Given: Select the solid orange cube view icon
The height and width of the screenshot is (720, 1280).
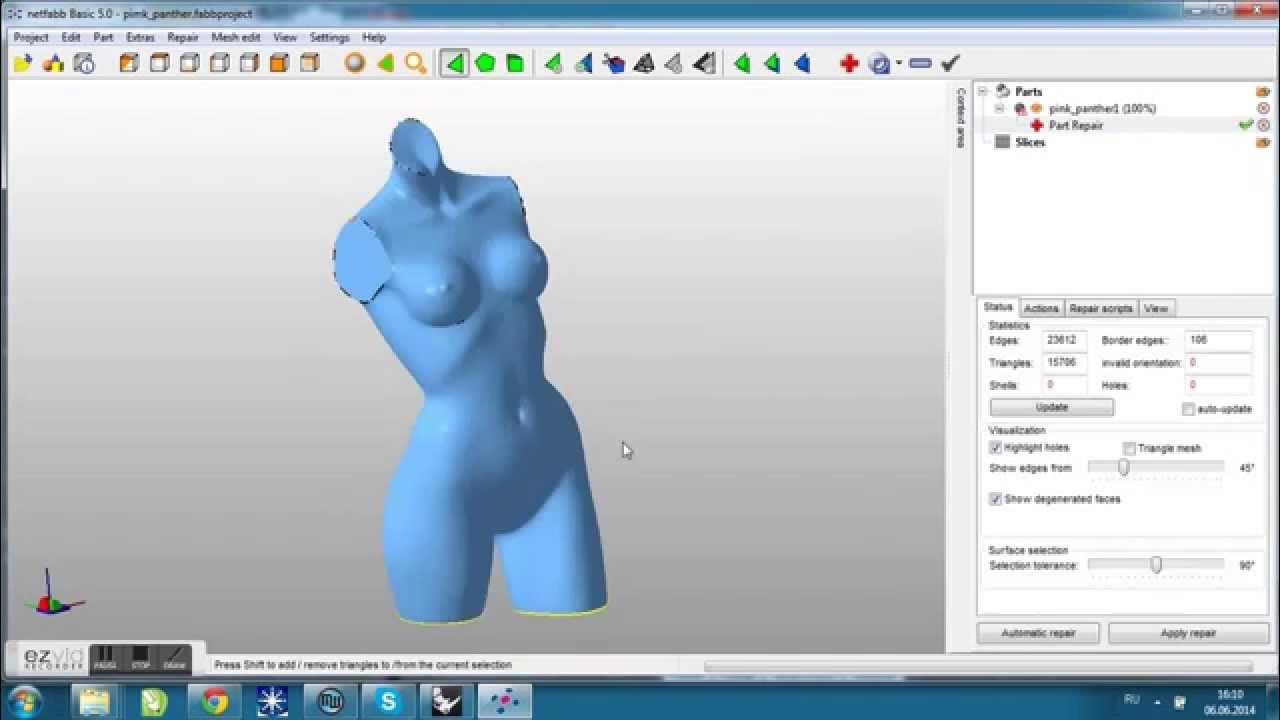Looking at the screenshot, I should click(x=279, y=64).
